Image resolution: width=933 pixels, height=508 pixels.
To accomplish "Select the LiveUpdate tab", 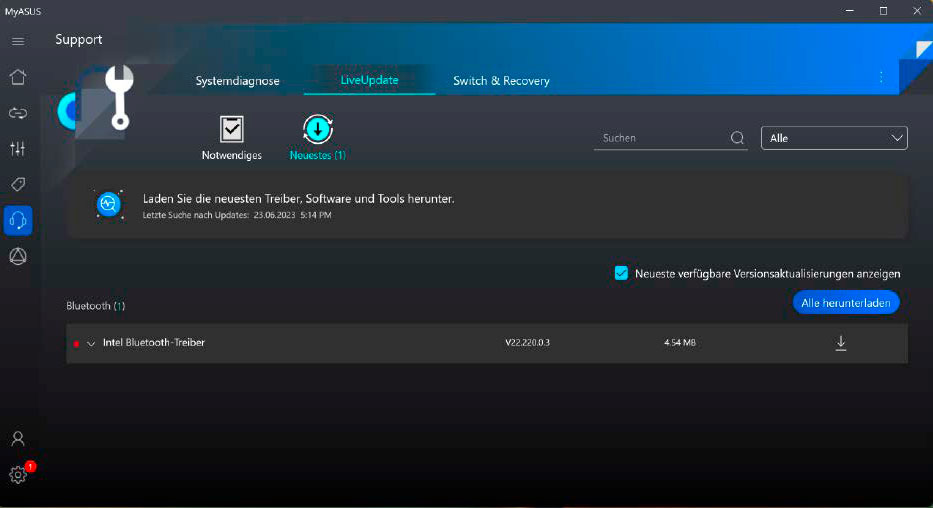I will [370, 80].
